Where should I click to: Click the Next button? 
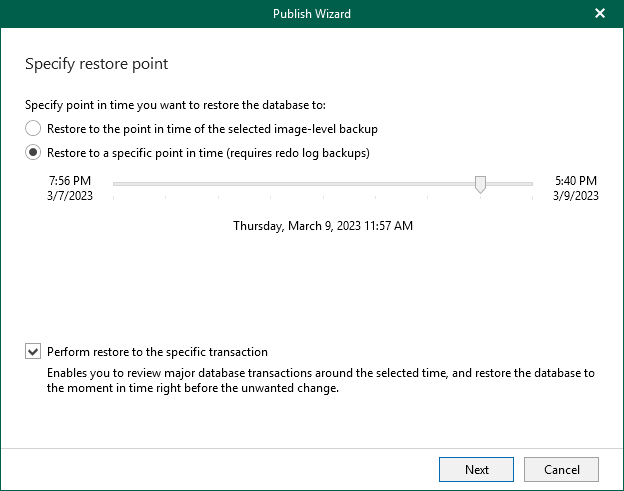[x=476, y=469]
